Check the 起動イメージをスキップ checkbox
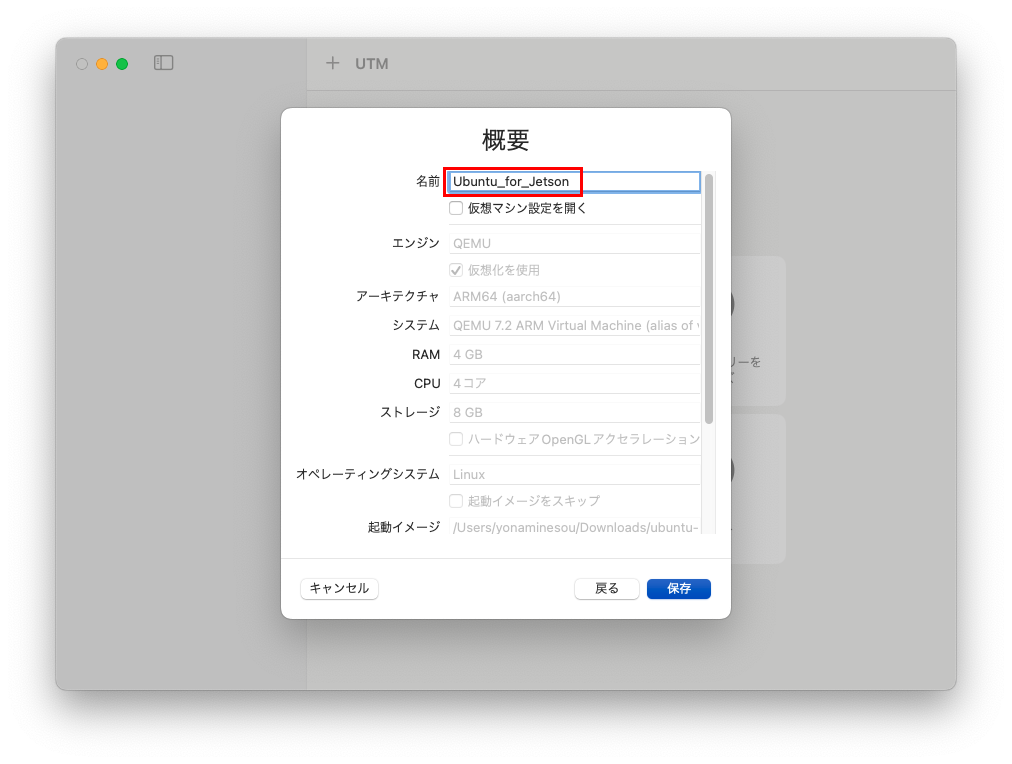This screenshot has width=1012, height=764. (x=455, y=501)
